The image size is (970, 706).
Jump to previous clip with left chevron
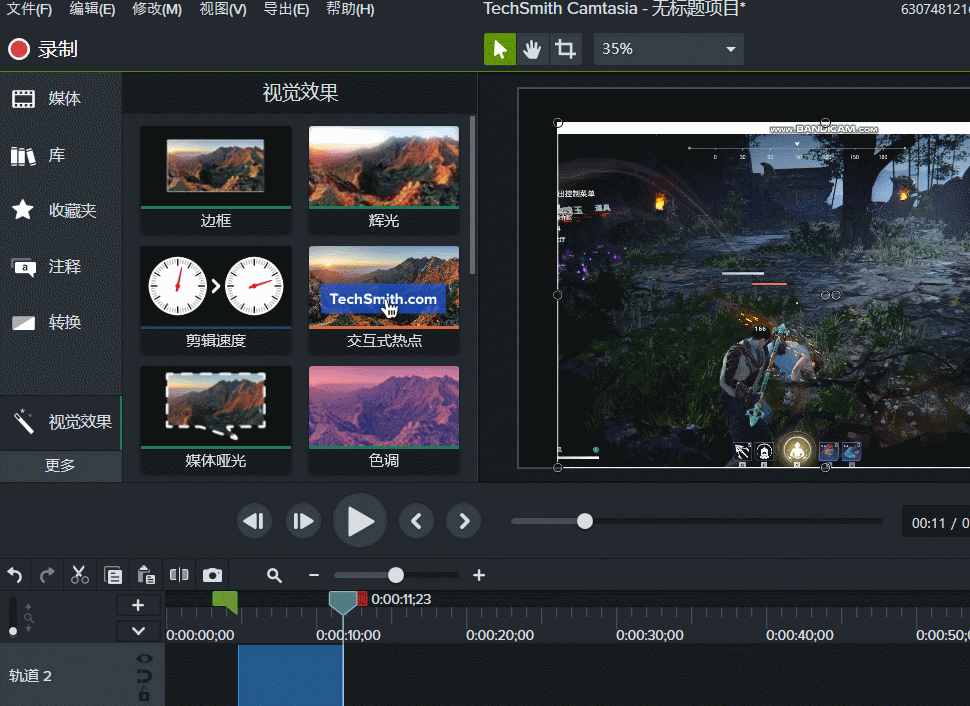pyautogui.click(x=416, y=521)
